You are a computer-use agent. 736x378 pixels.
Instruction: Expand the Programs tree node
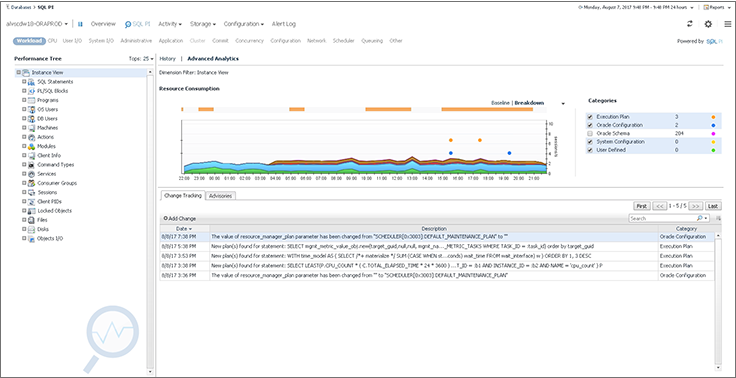pos(24,100)
